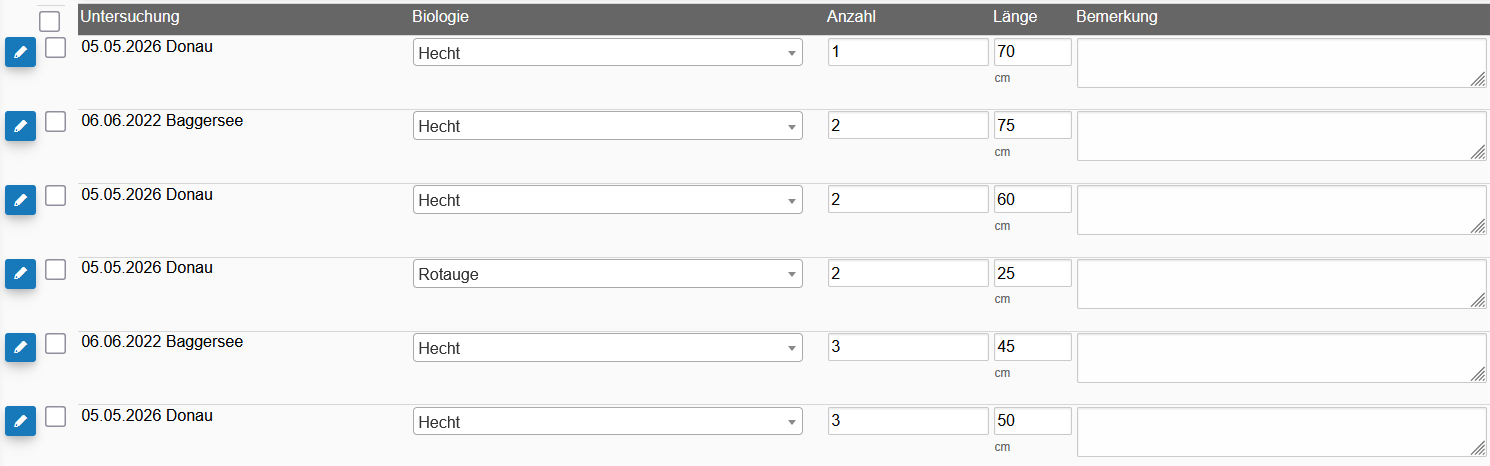Open Biologie dropdown for Hecht 50 cm row

607,421
